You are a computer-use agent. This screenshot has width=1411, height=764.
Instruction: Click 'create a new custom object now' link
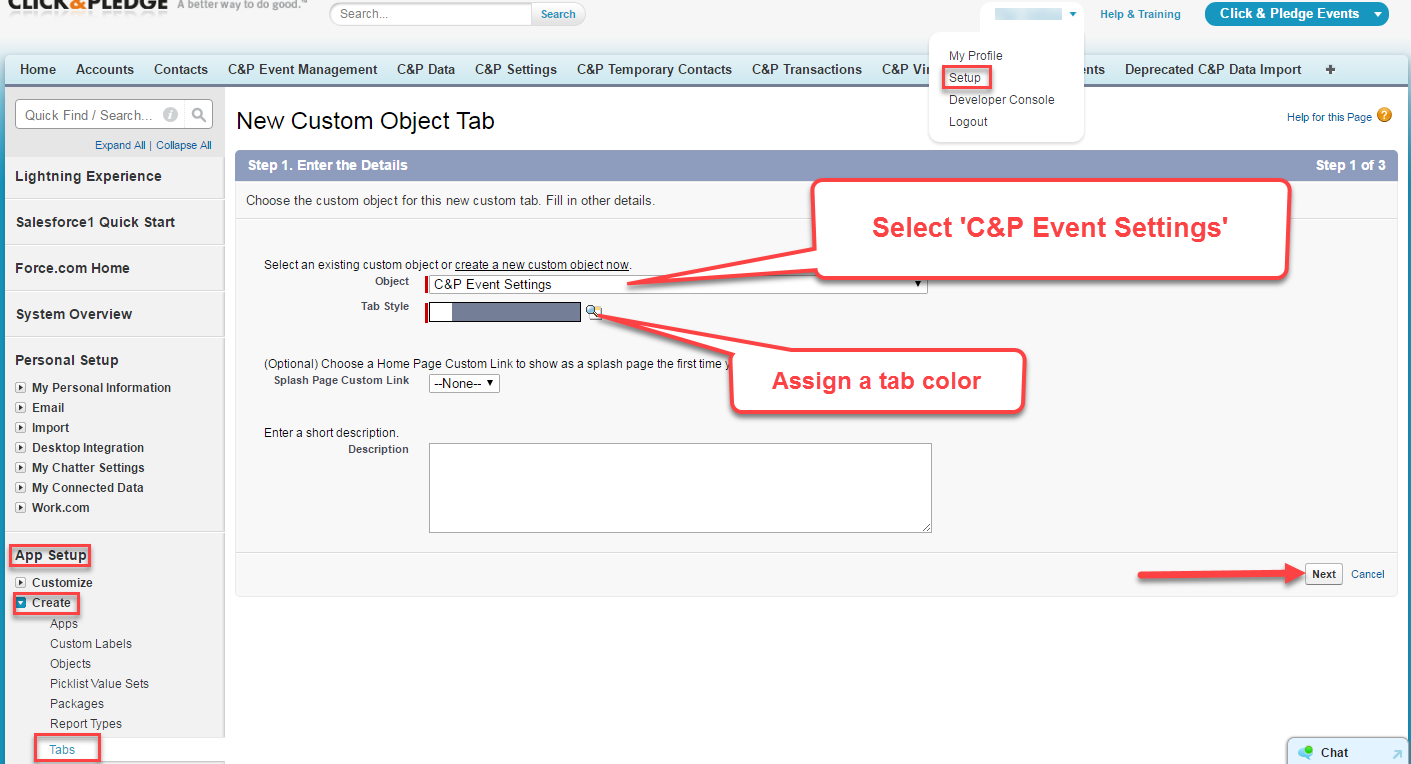pos(542,265)
